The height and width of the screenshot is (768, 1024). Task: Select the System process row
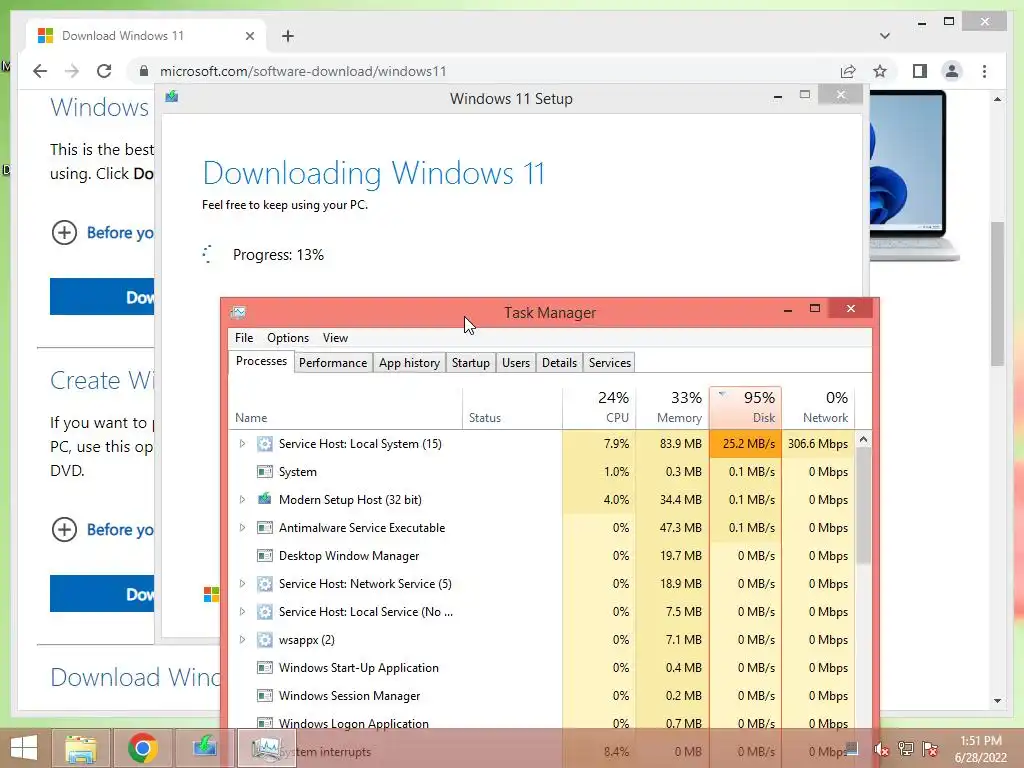click(x=541, y=472)
